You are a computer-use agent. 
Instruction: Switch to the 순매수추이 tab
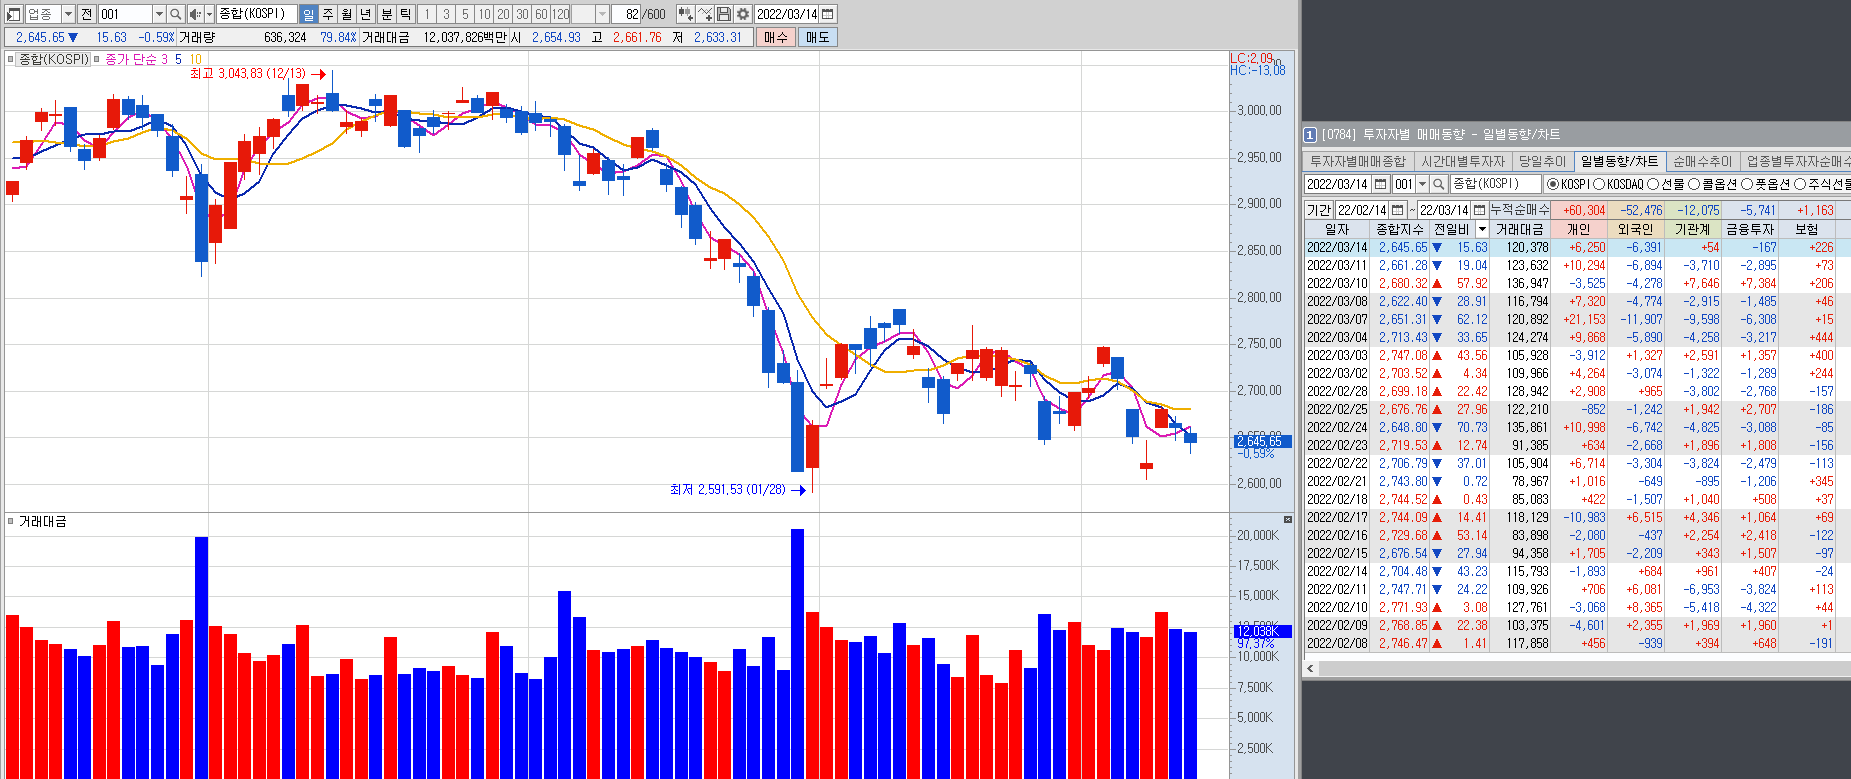1703,161
